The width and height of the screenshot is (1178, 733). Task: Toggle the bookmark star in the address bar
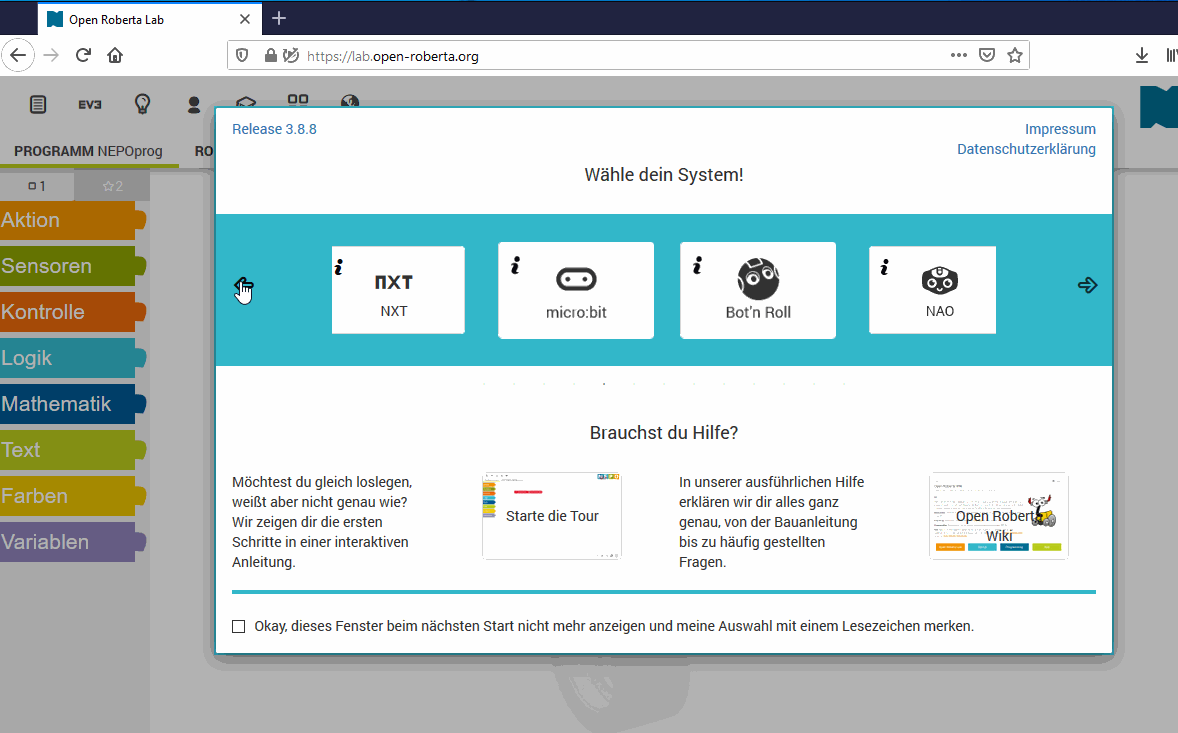[1014, 55]
